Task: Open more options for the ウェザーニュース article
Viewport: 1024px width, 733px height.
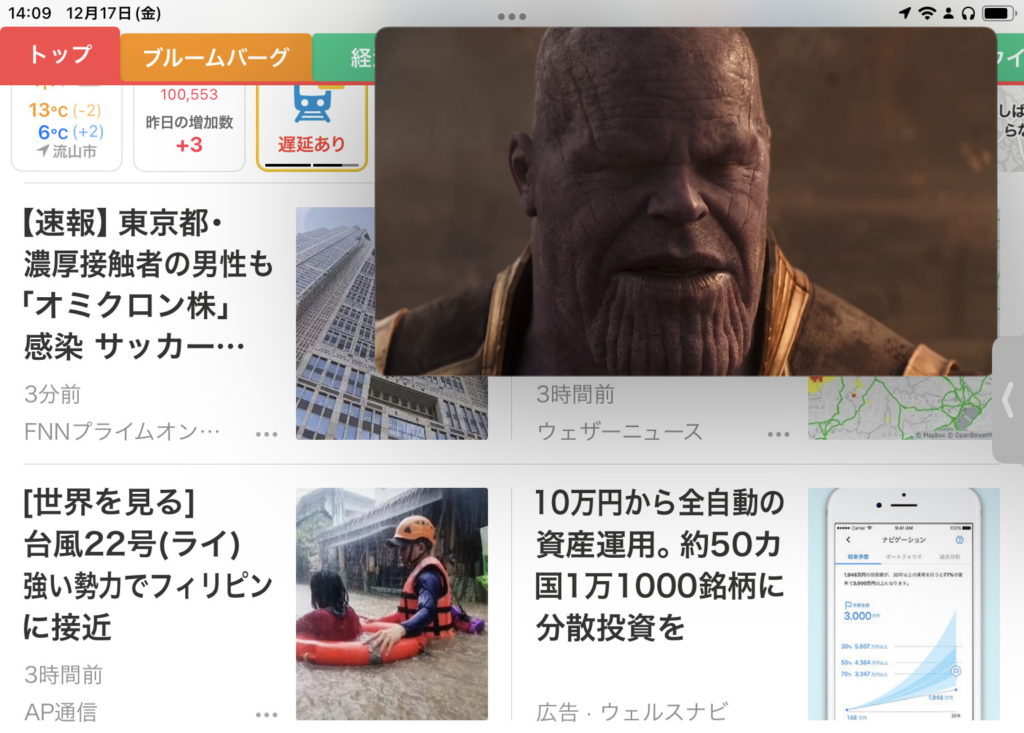Action: pos(778,434)
